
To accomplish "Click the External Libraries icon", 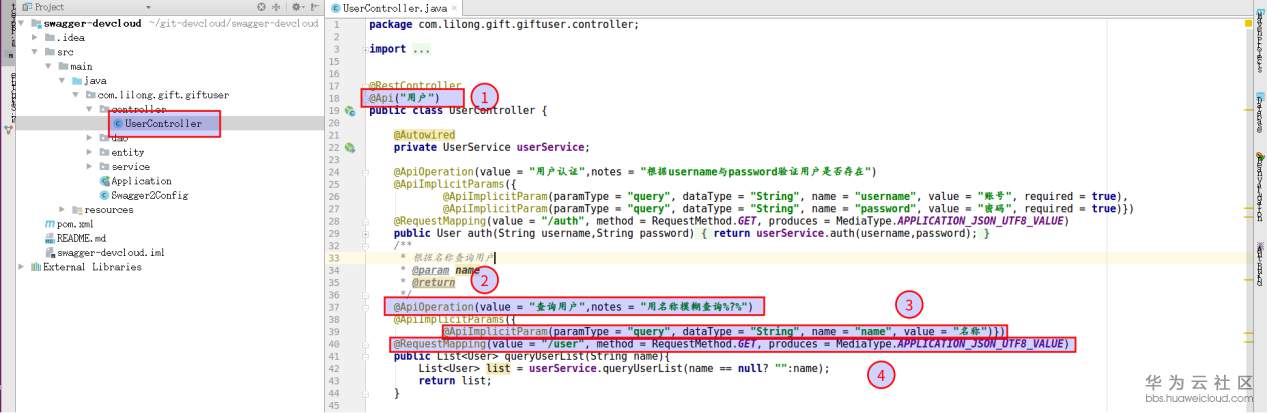I will click(35, 267).
